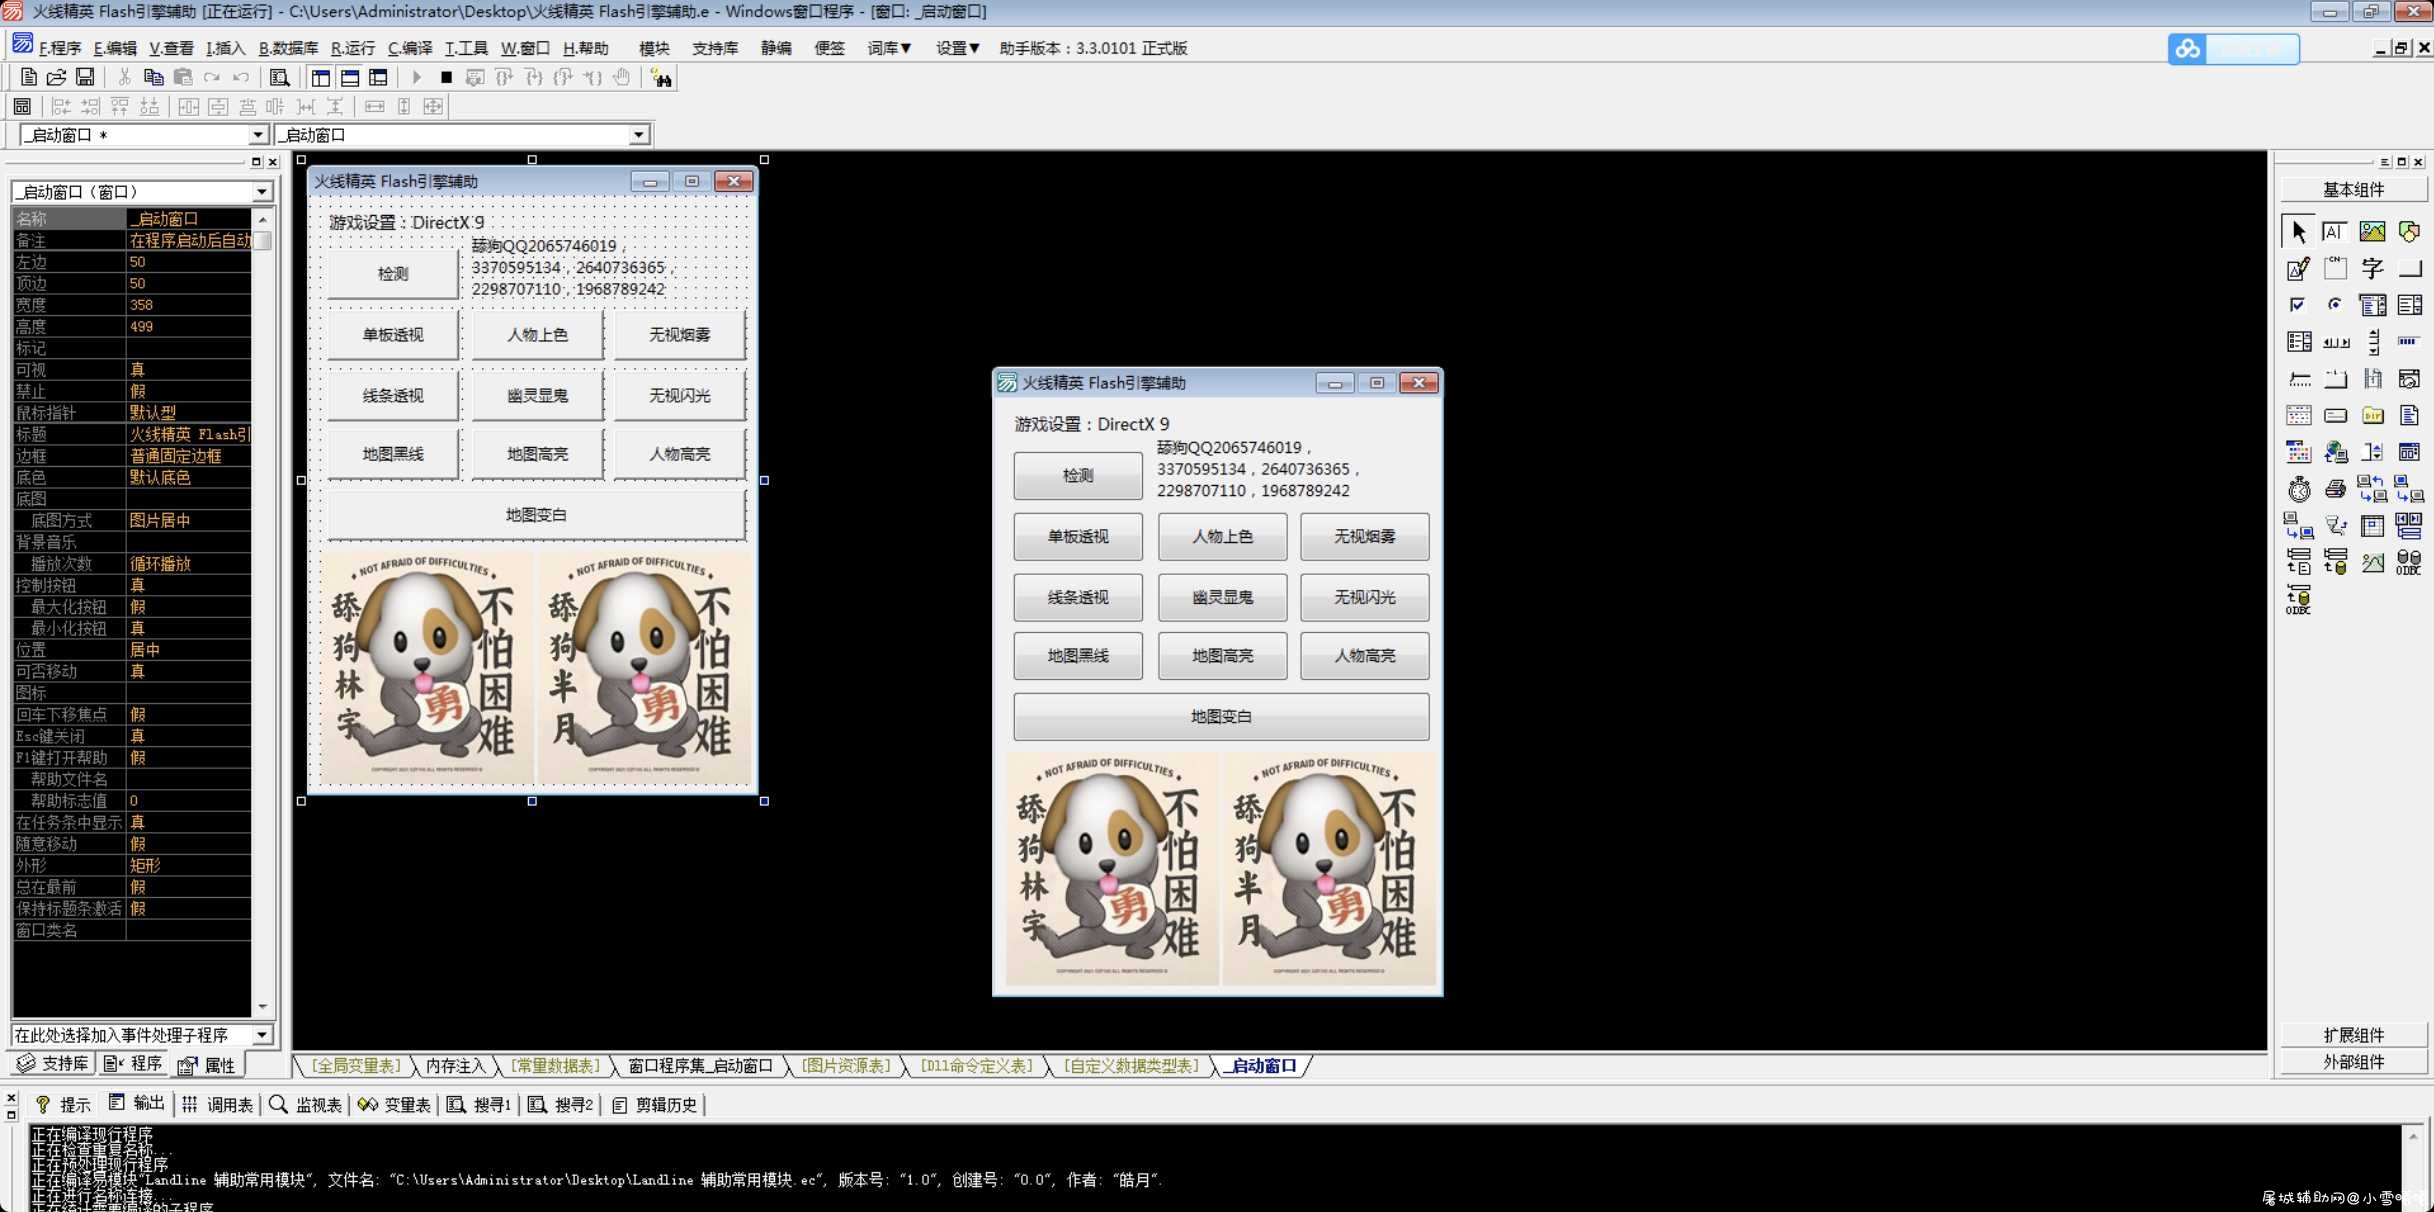
Task: Open the 词库▼ dropdown menu
Action: pos(889,48)
